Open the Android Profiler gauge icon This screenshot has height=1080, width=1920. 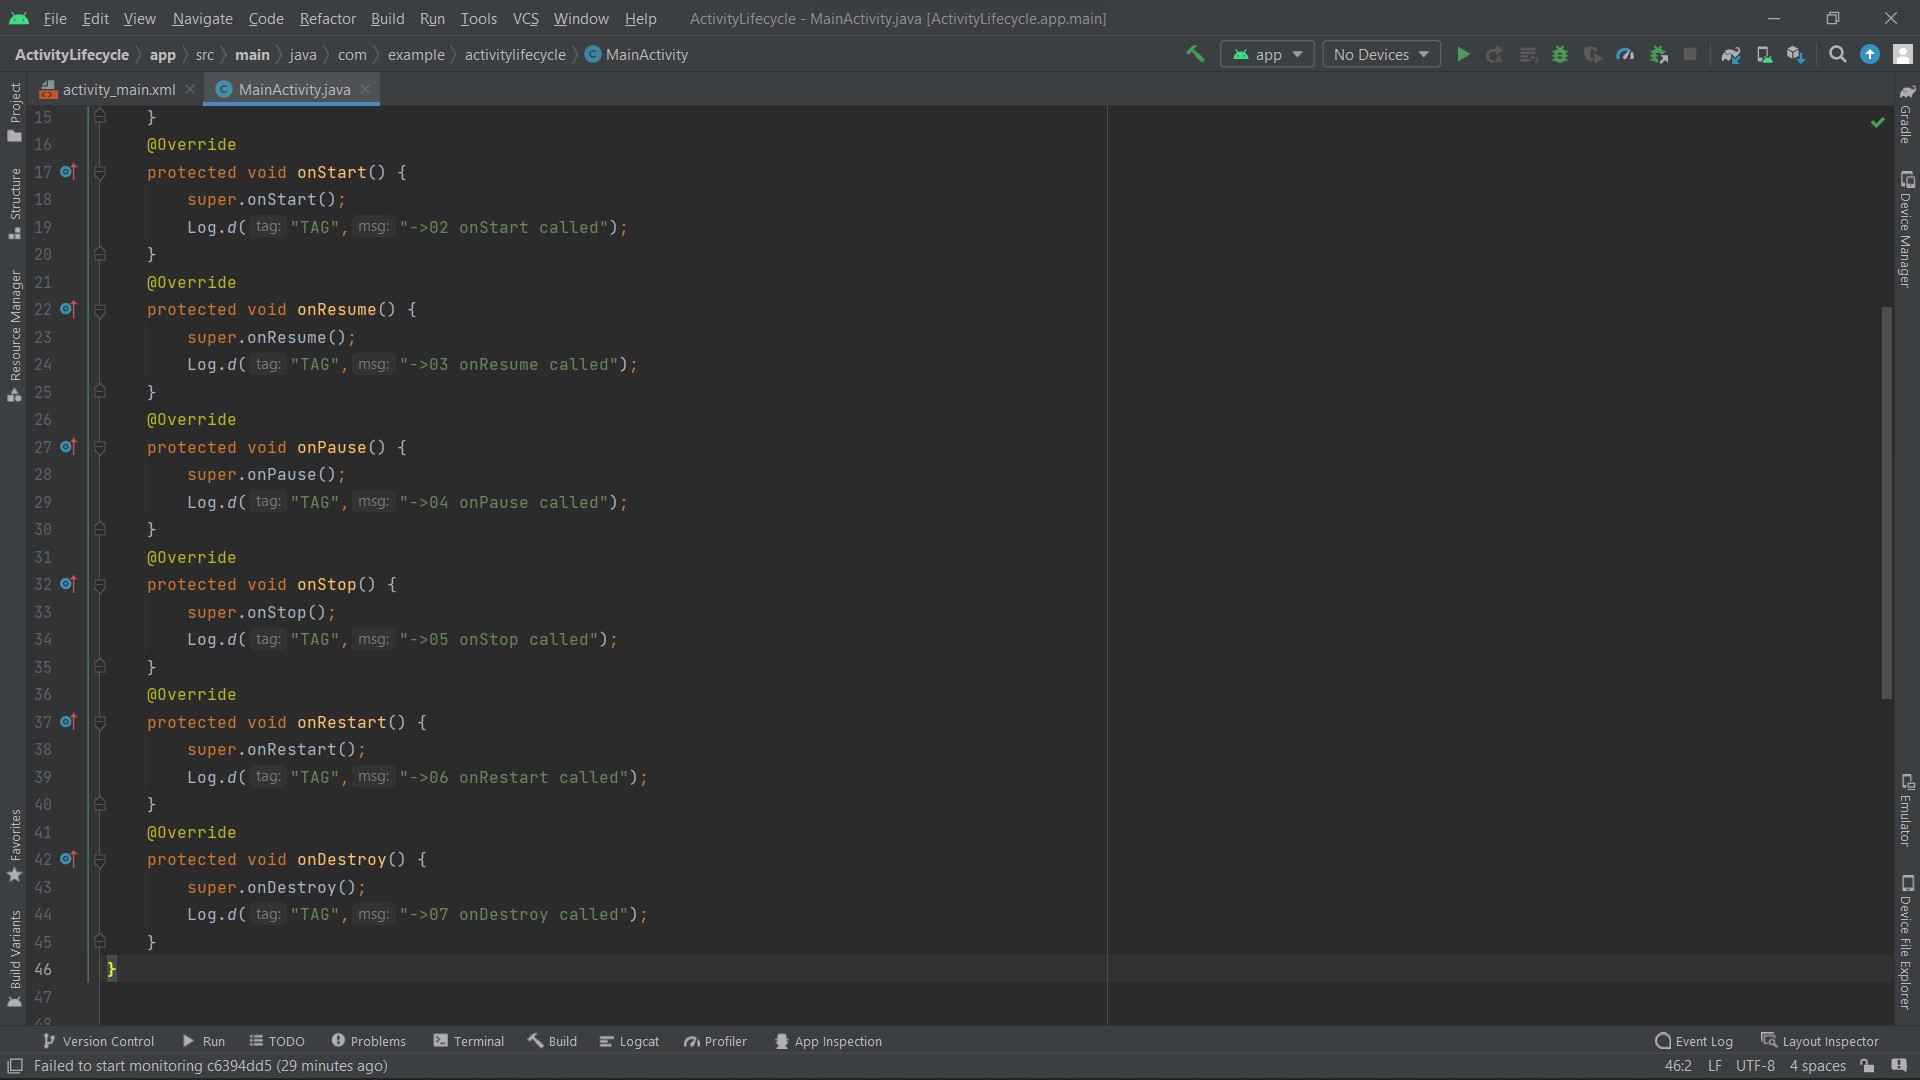pyautogui.click(x=1627, y=54)
